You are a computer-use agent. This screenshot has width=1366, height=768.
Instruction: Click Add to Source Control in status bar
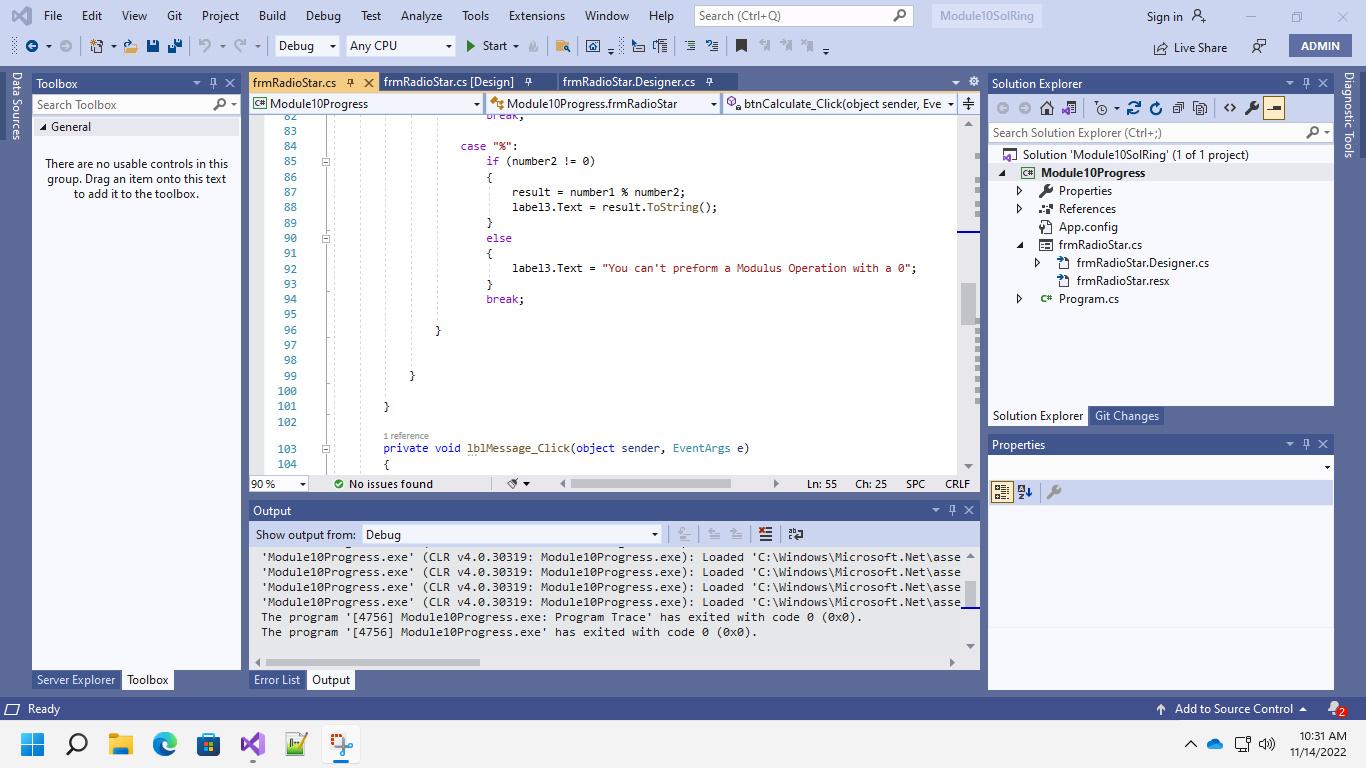click(x=1232, y=709)
